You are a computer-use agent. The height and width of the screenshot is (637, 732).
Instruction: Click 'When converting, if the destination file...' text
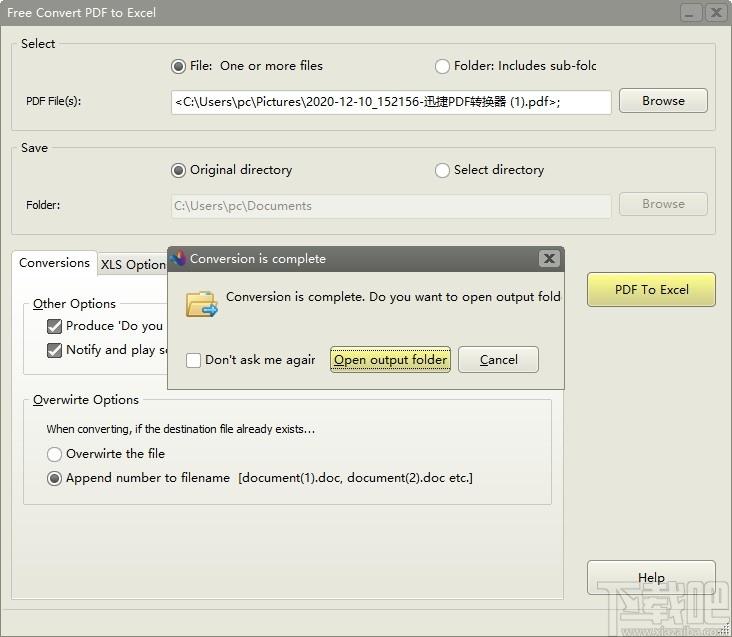coord(181,429)
